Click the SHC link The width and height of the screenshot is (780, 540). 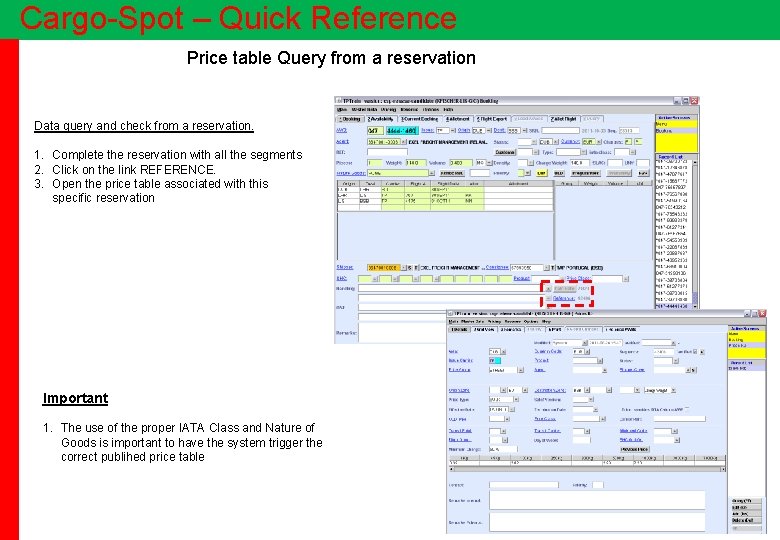click(x=342, y=278)
